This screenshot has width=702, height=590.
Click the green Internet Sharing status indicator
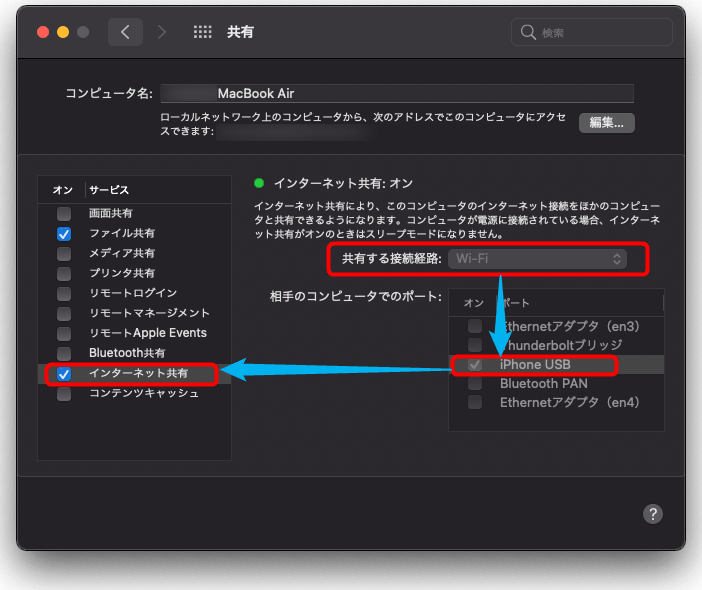point(259,183)
